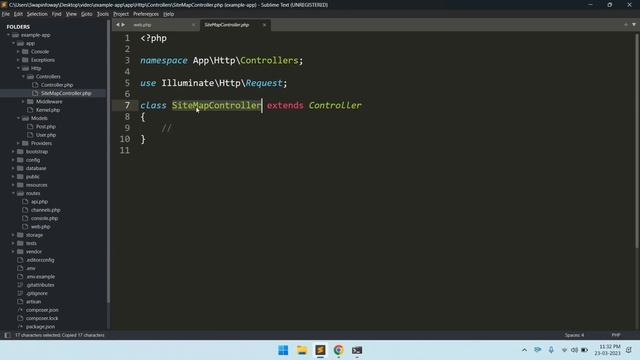This screenshot has height=360, width=640.
Task: Expand the Providers folder arrow
Action: tap(18, 143)
